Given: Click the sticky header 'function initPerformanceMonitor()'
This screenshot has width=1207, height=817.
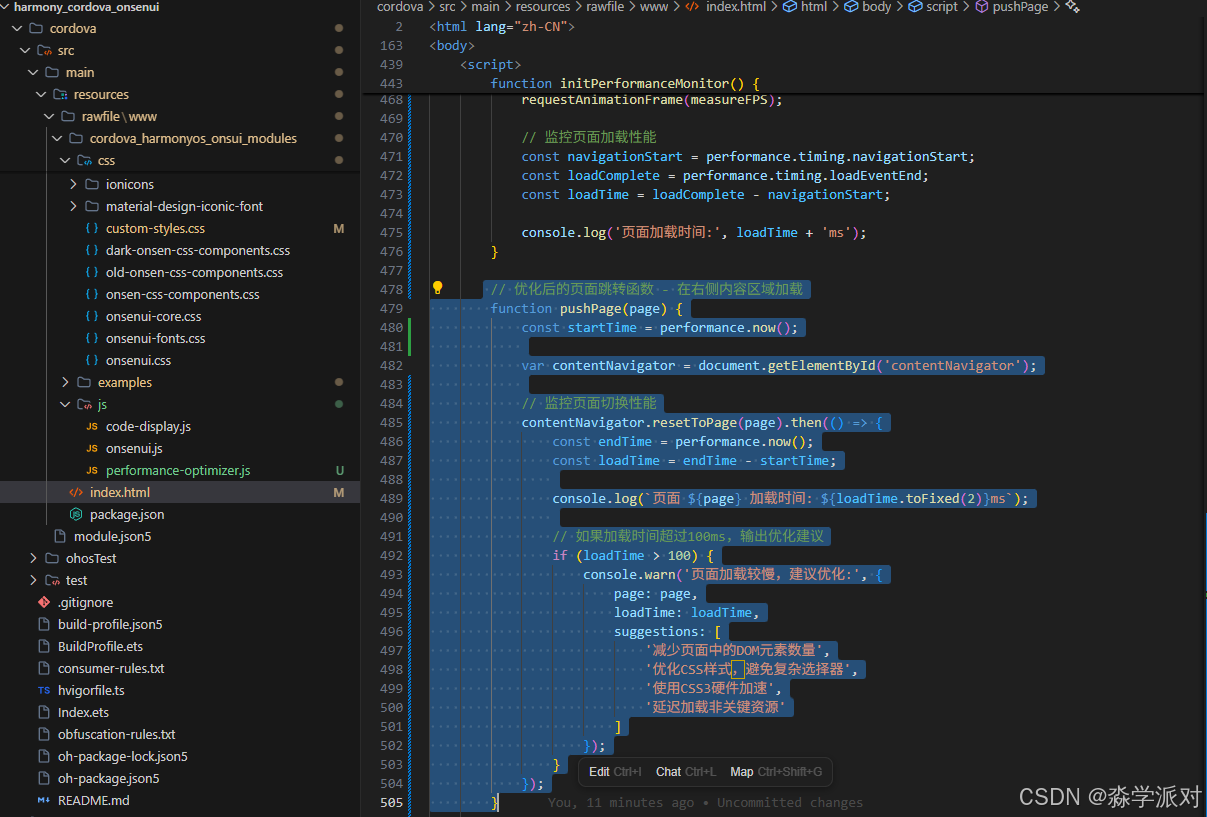Looking at the screenshot, I should pos(625,84).
